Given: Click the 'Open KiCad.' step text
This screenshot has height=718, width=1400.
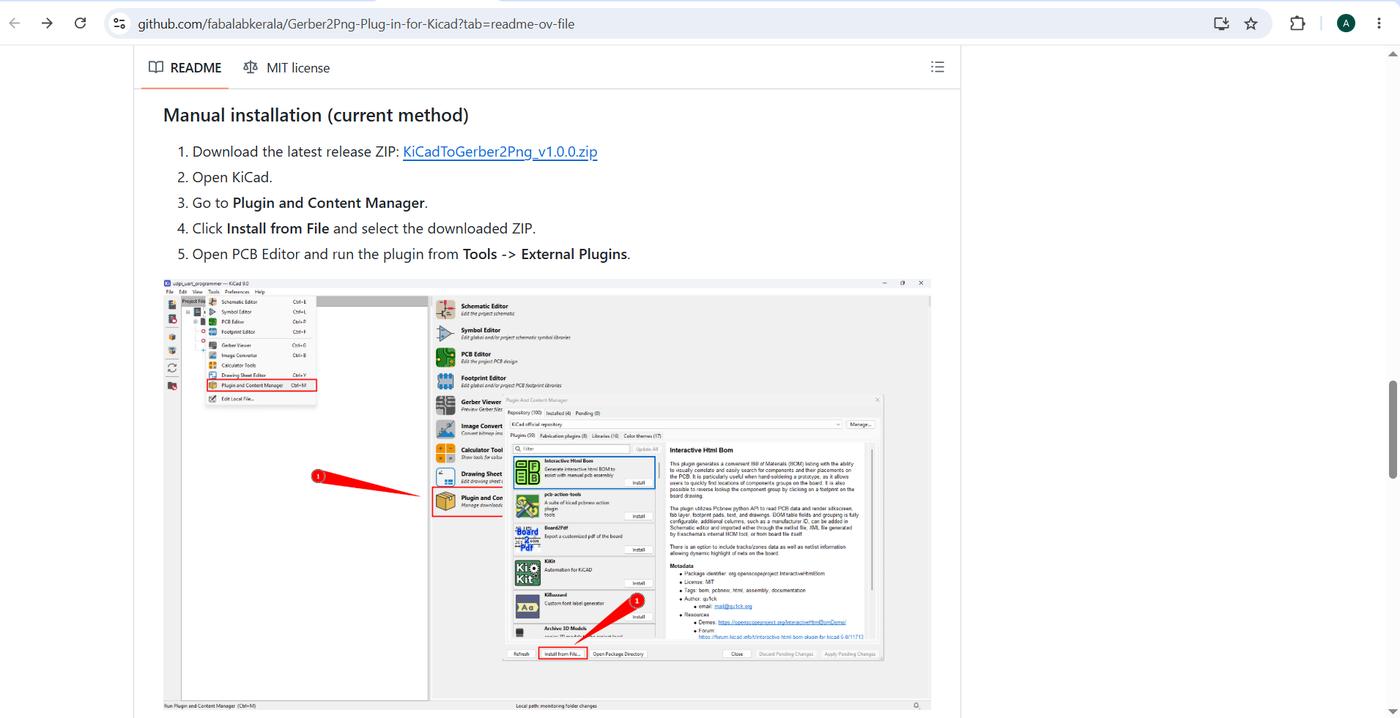Looking at the screenshot, I should [x=232, y=177].
